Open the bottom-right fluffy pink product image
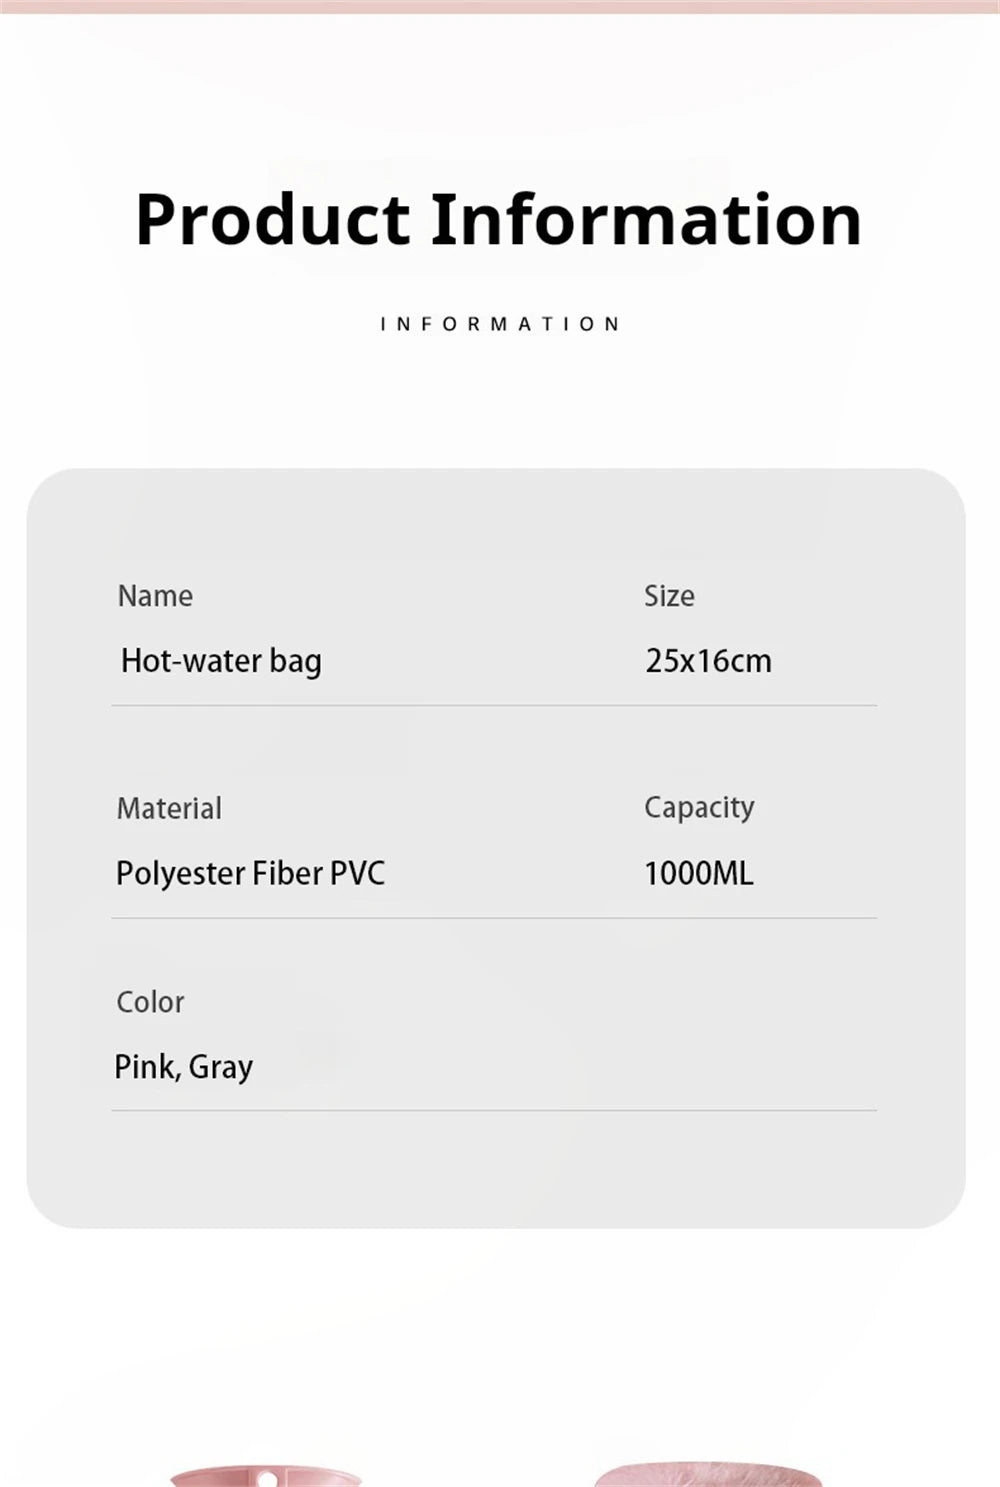The image size is (1000, 1487). pyautogui.click(x=708, y=1475)
